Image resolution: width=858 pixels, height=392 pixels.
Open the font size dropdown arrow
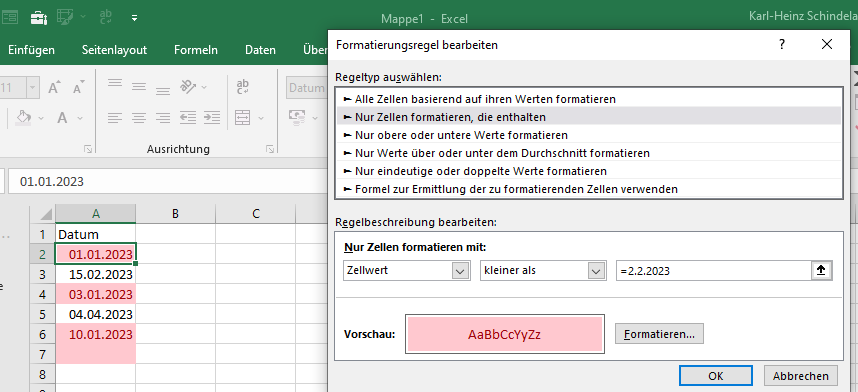32,88
